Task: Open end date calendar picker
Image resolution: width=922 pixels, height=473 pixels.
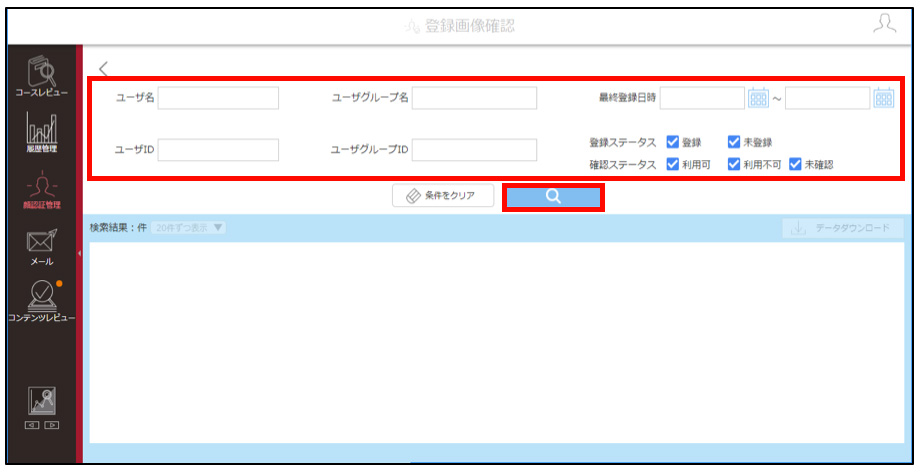Action: click(x=883, y=98)
